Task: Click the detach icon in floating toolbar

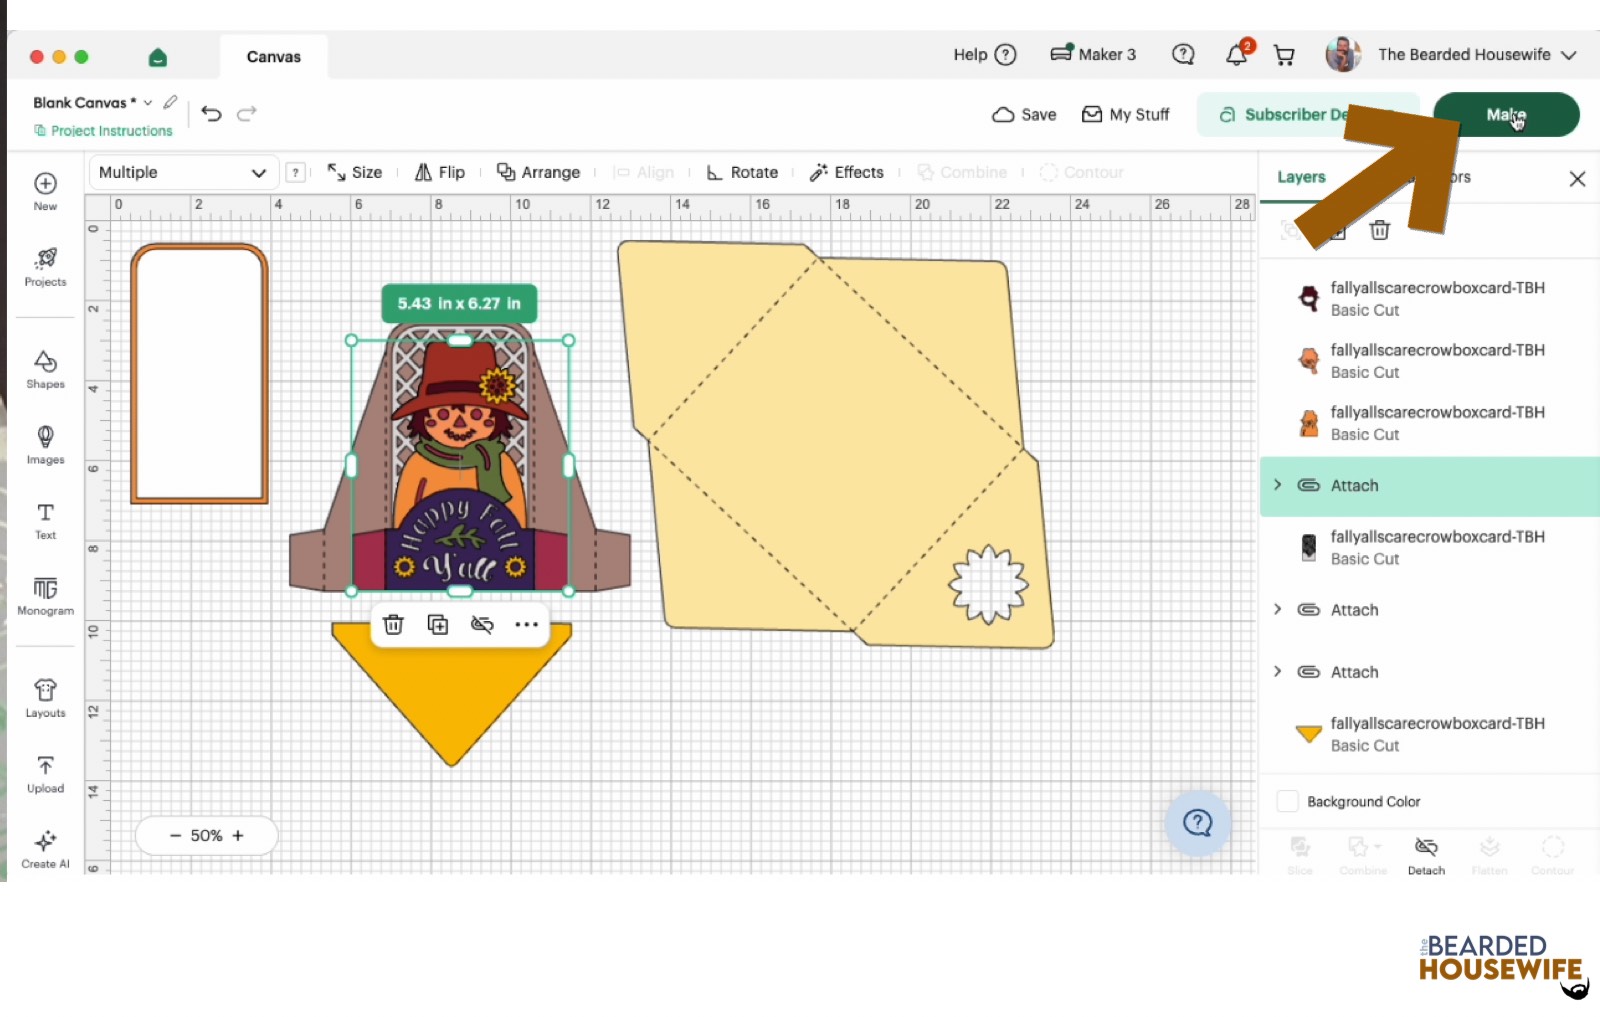Action: (482, 624)
